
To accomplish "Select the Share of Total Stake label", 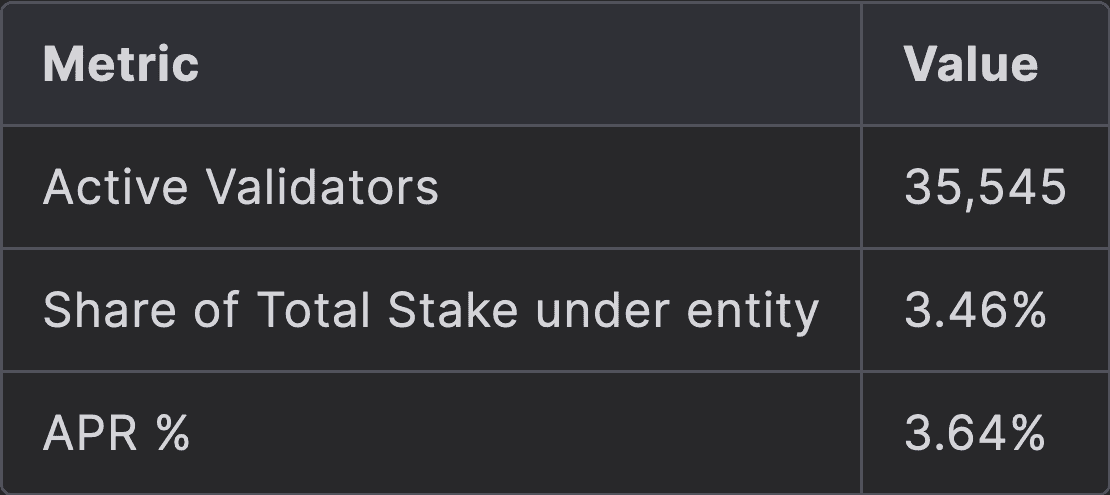I will pyautogui.click(x=430, y=311).
